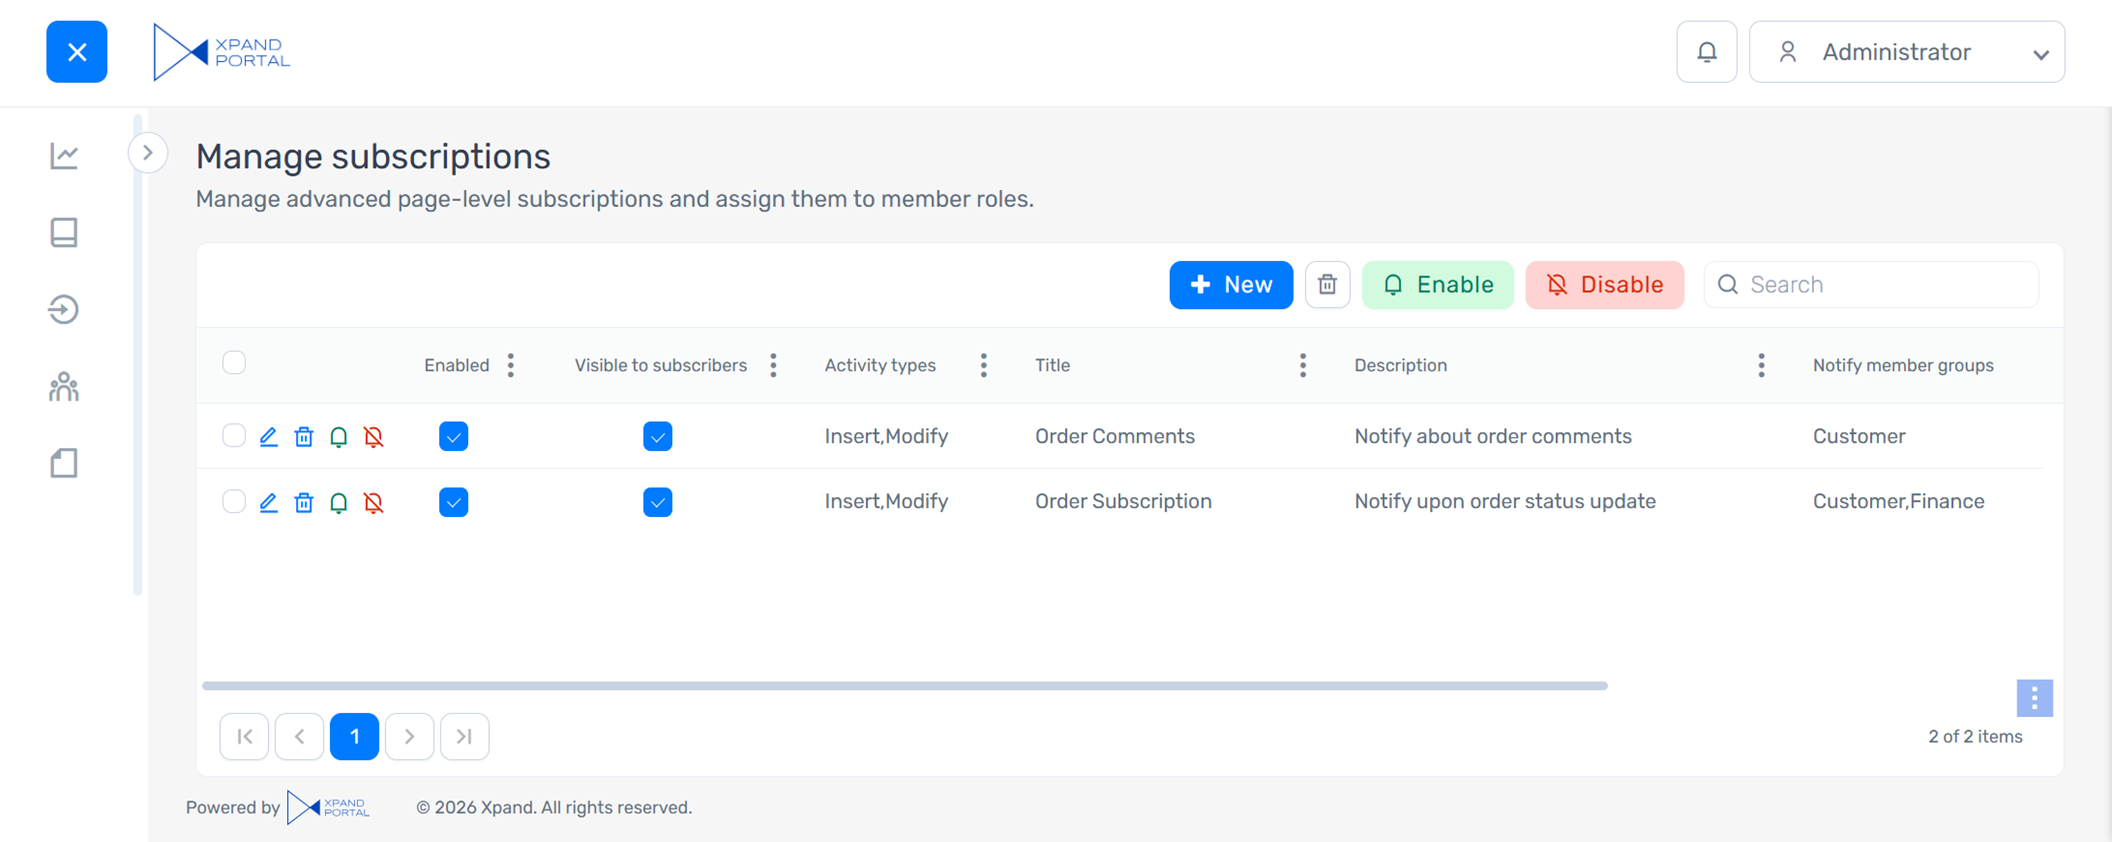Uncheck Enabled for Order Subscription
2112x842 pixels.
453,502
